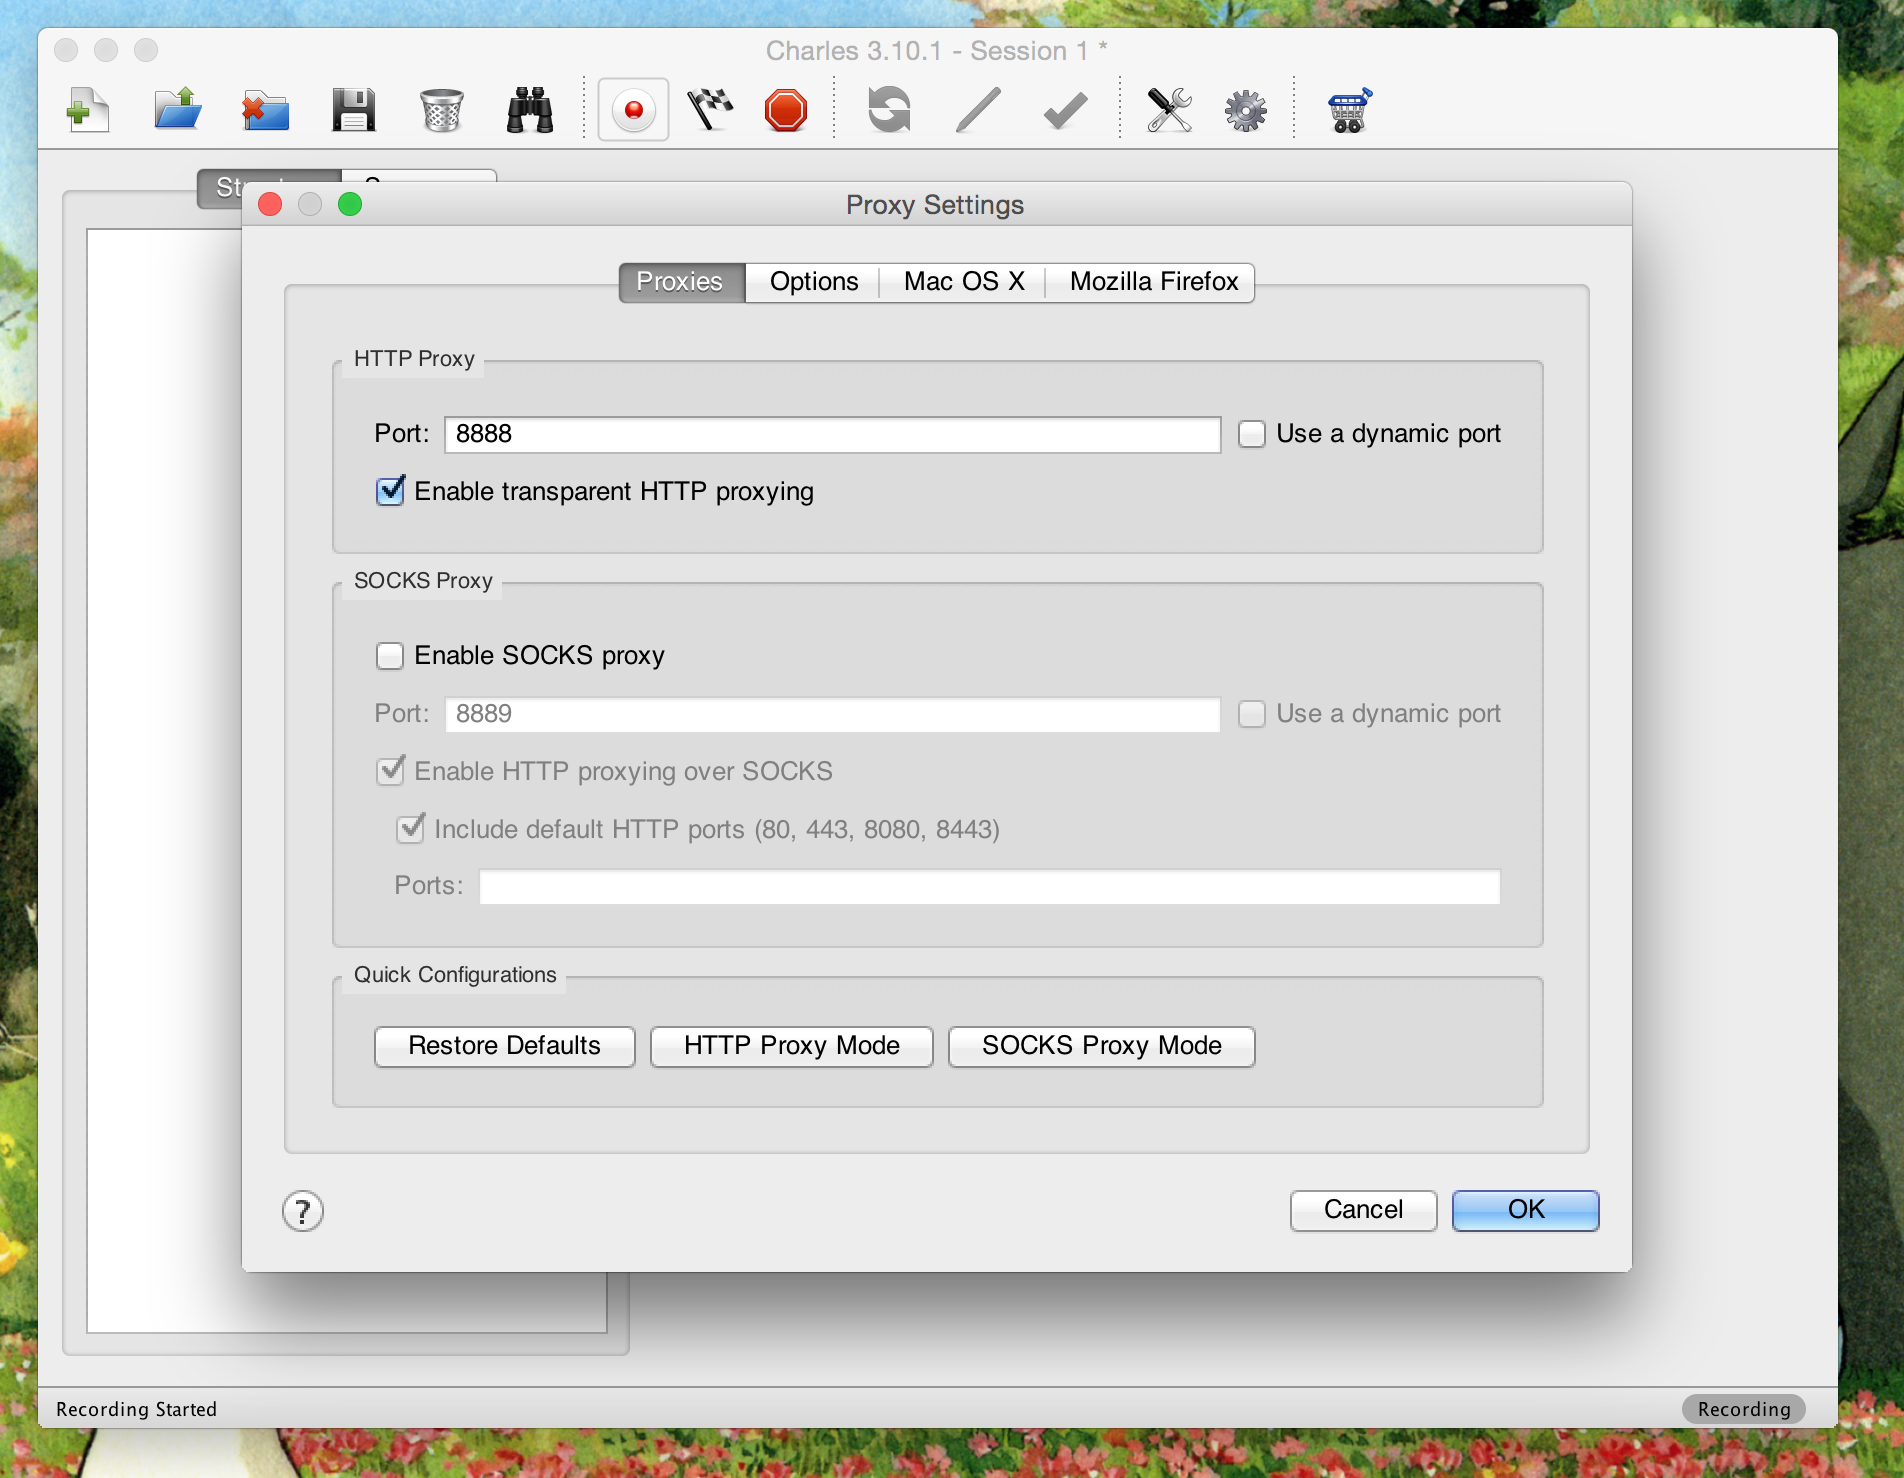Click the green zoom button of Proxy Settings
Viewport: 1904px width, 1478px height.
350,204
